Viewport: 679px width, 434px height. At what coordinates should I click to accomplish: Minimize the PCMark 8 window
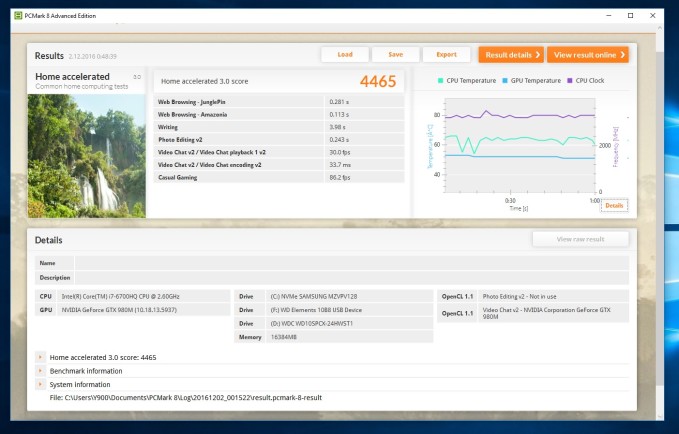[x=609, y=16]
